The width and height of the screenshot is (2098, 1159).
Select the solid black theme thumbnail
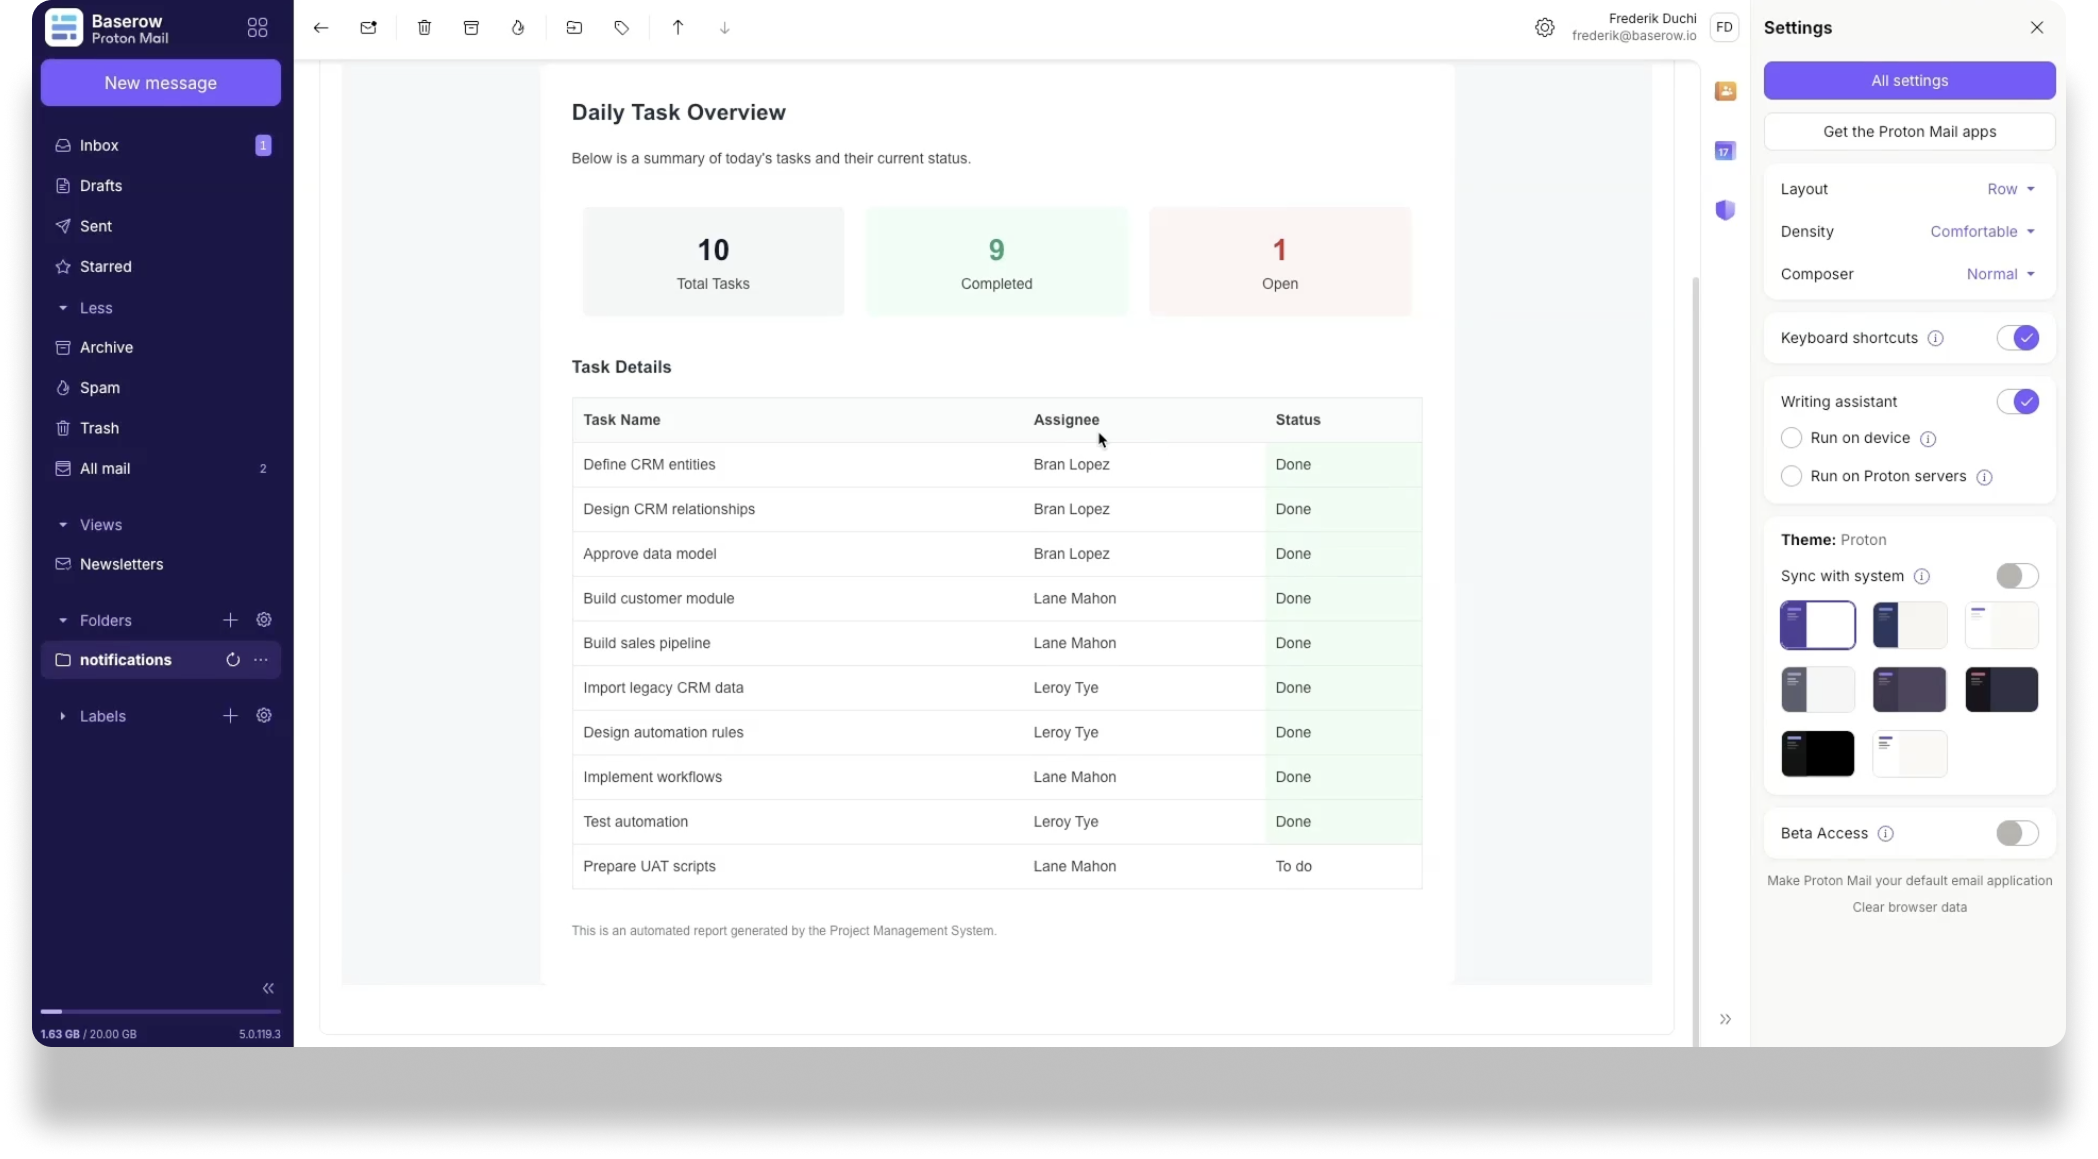(x=1817, y=754)
